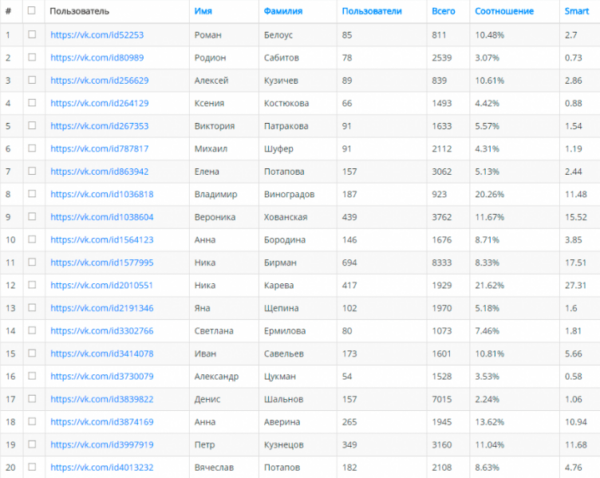This screenshot has width=600, height=478.
Task: Visit the vk.com/id3997919 profile link
Action: [102, 445]
